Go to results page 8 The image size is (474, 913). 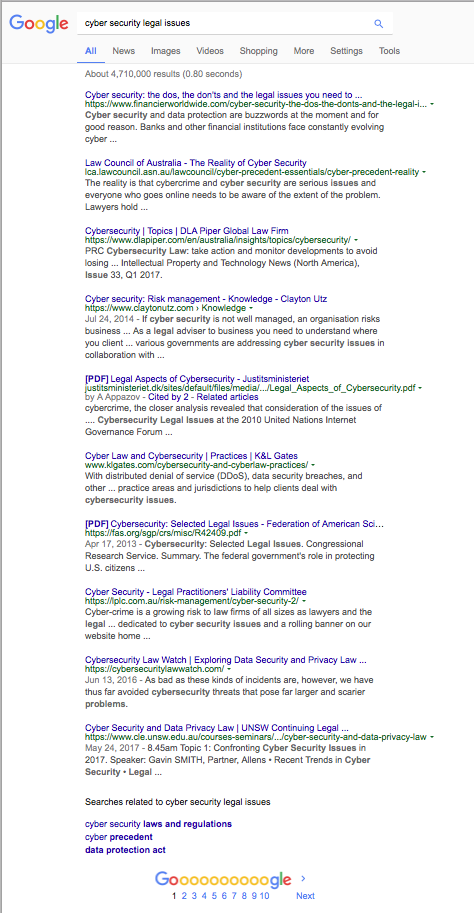244,896
